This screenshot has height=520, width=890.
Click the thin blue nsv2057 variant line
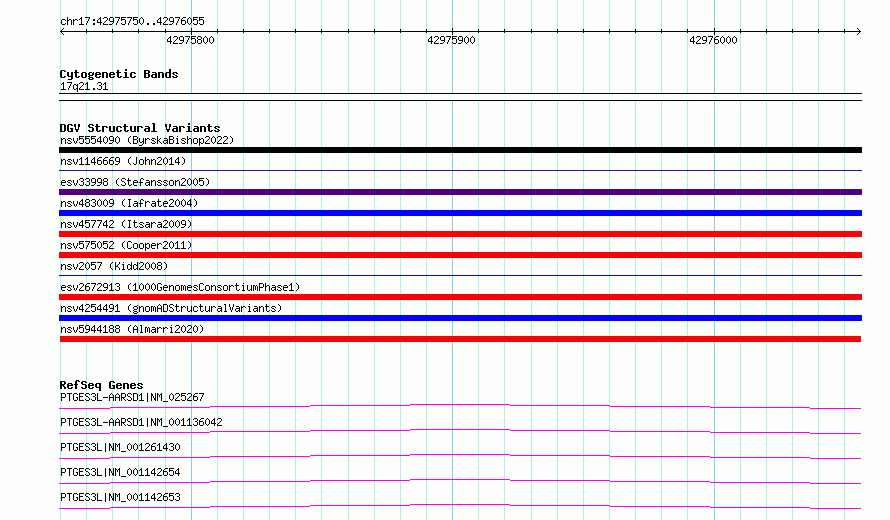click(460, 275)
